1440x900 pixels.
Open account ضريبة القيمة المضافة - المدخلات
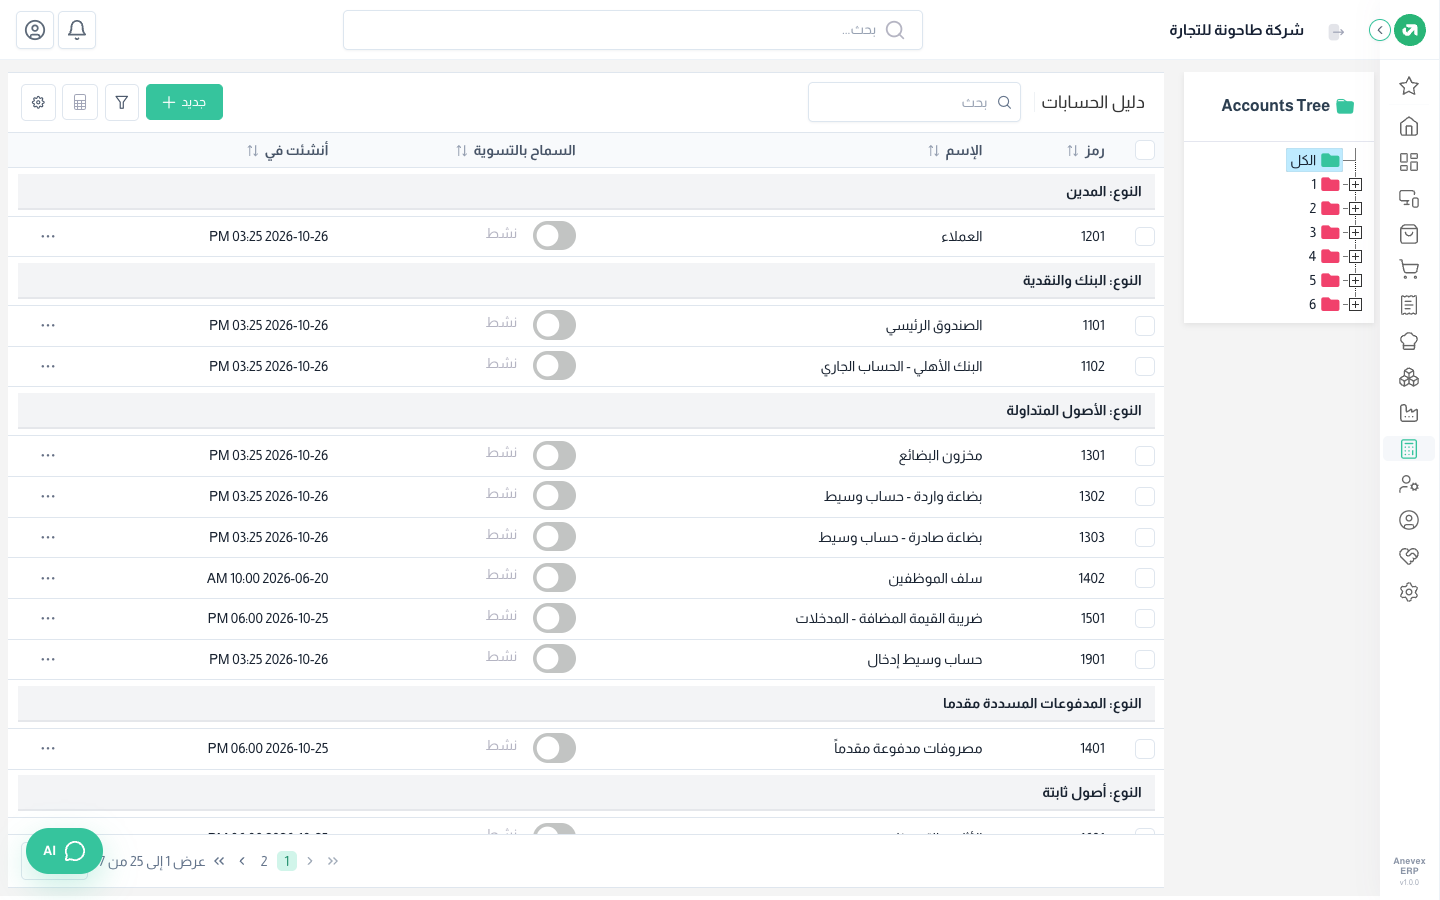coord(889,619)
